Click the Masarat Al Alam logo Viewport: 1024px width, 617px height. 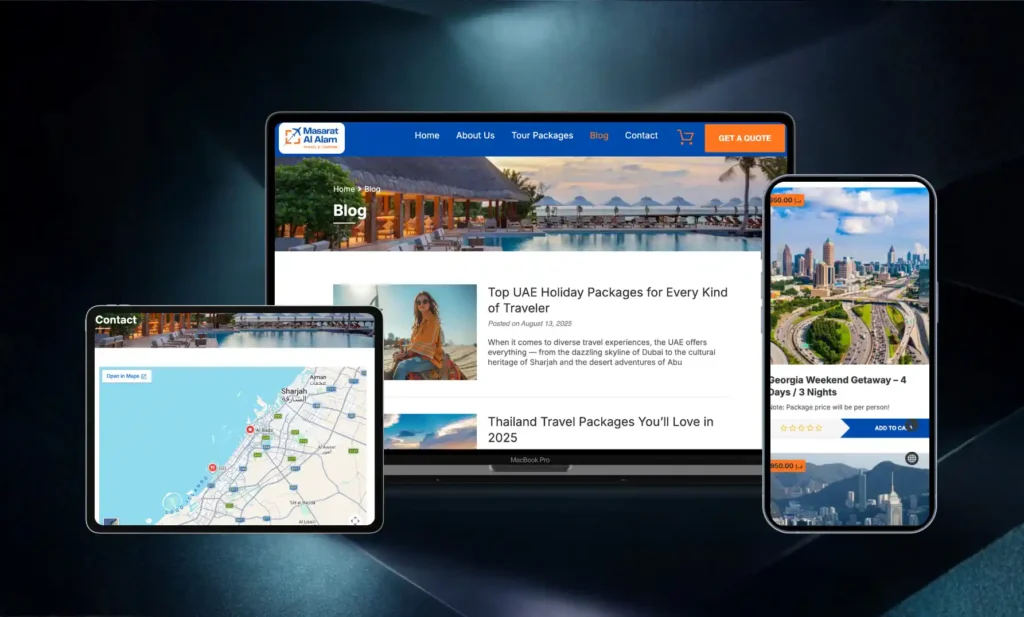312,137
